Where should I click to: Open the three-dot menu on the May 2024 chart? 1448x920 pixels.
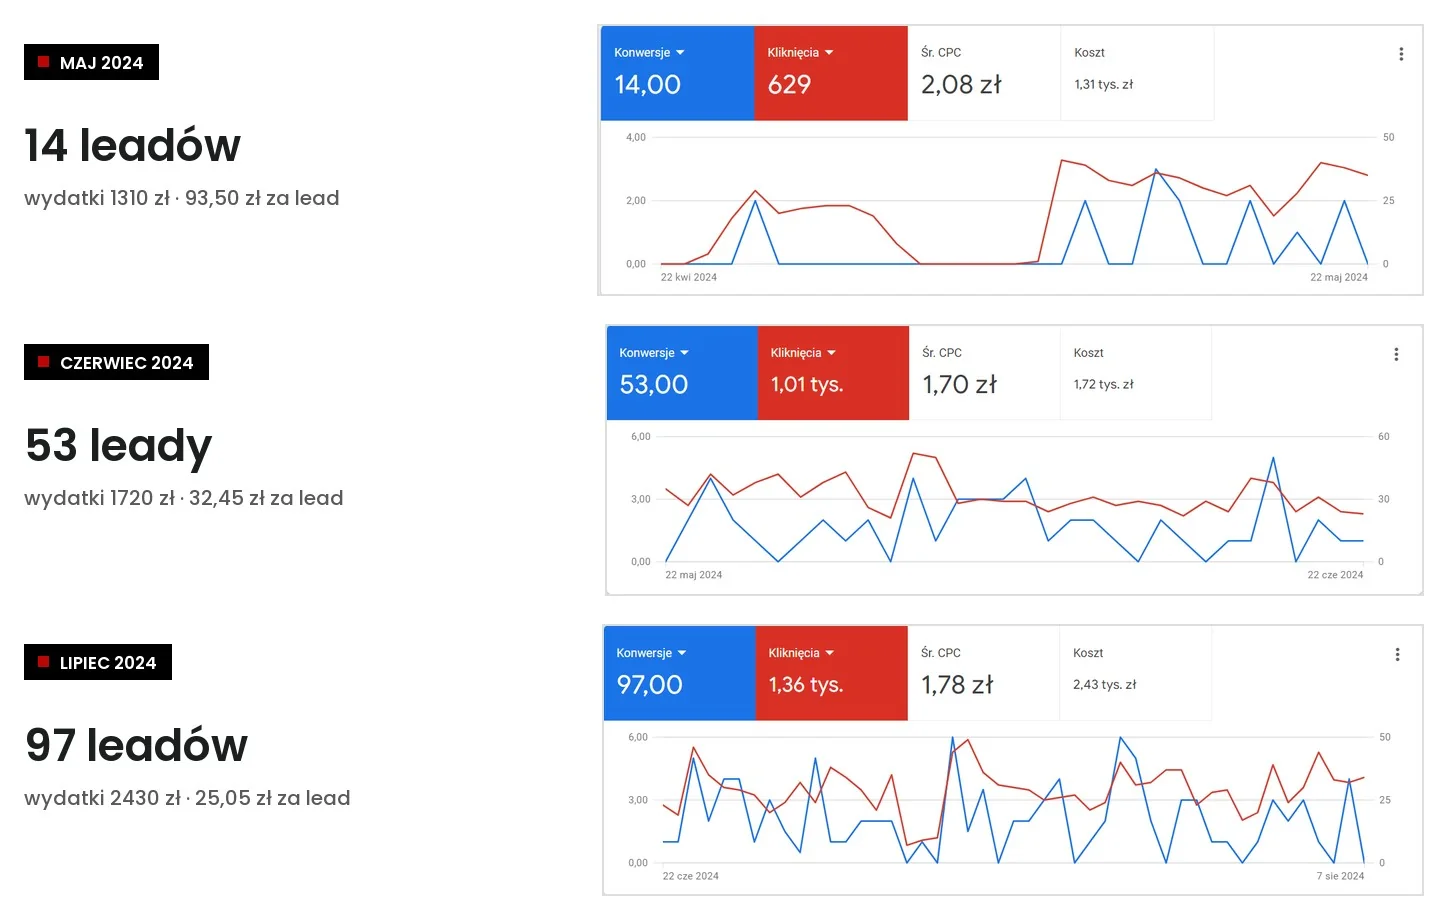point(1401,54)
